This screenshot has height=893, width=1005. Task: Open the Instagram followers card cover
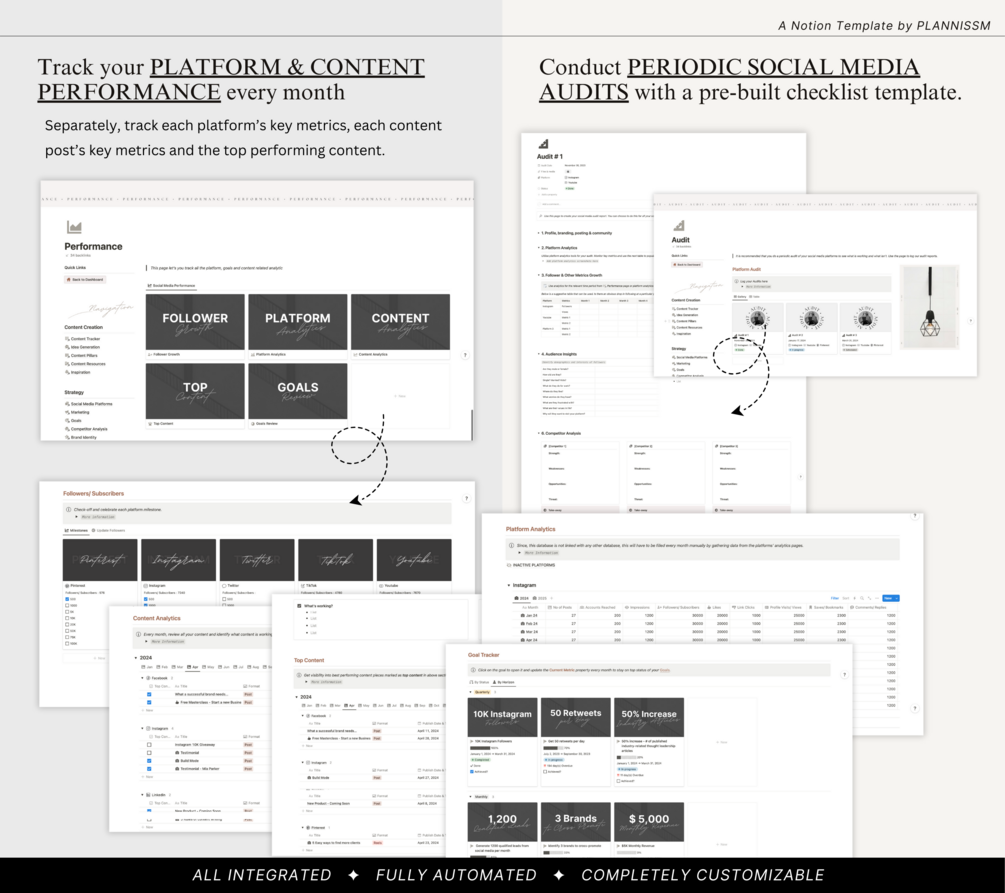point(178,560)
